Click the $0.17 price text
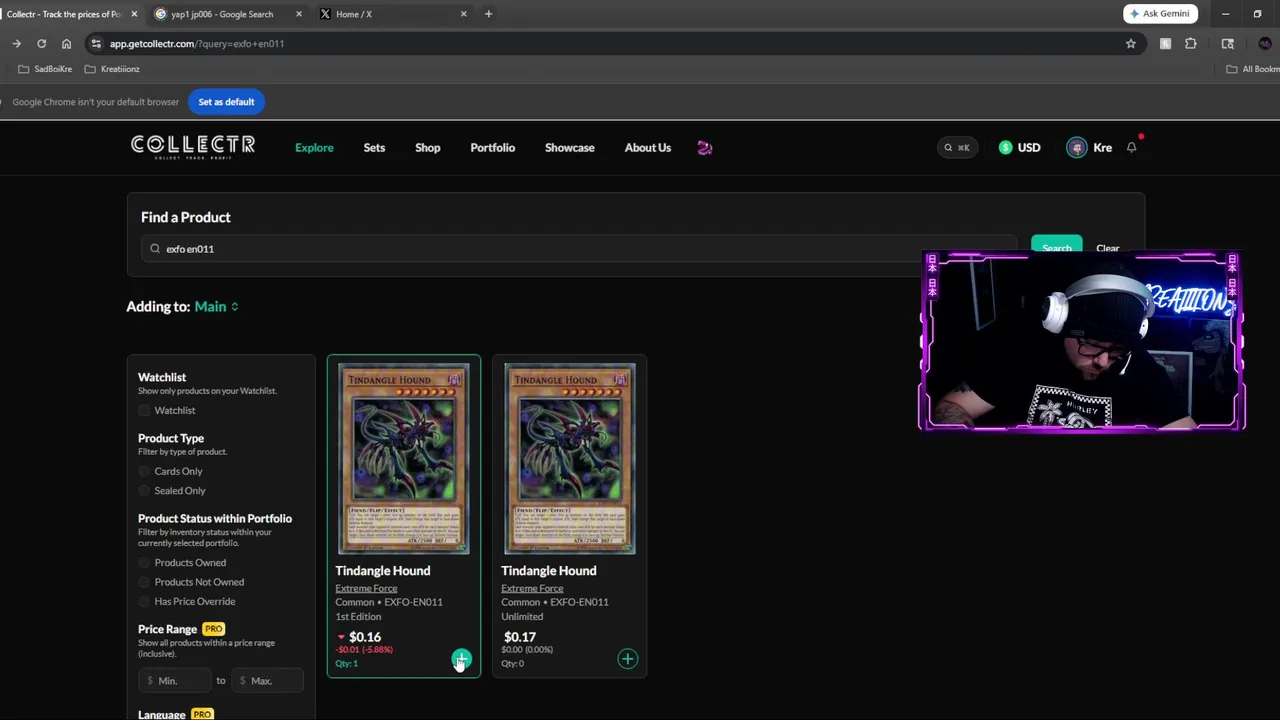This screenshot has height=720, width=1280. coord(520,637)
